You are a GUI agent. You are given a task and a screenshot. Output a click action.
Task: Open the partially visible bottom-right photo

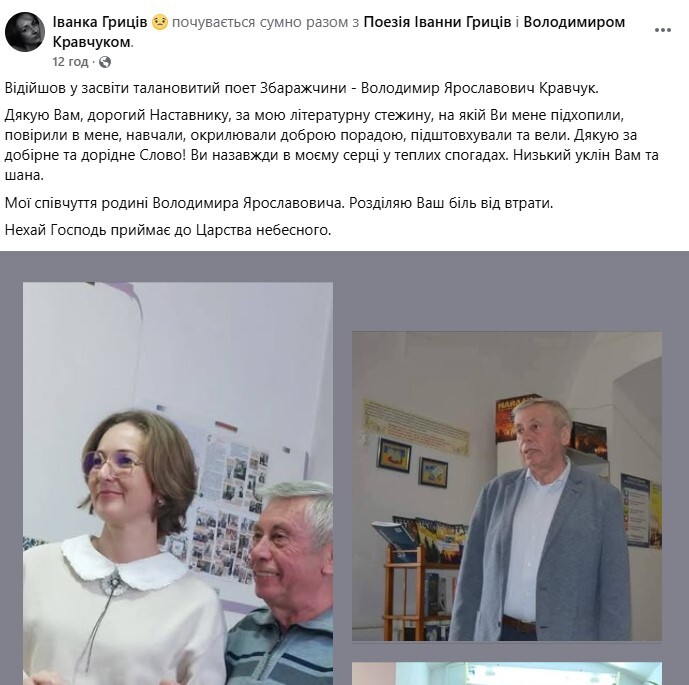[507, 674]
